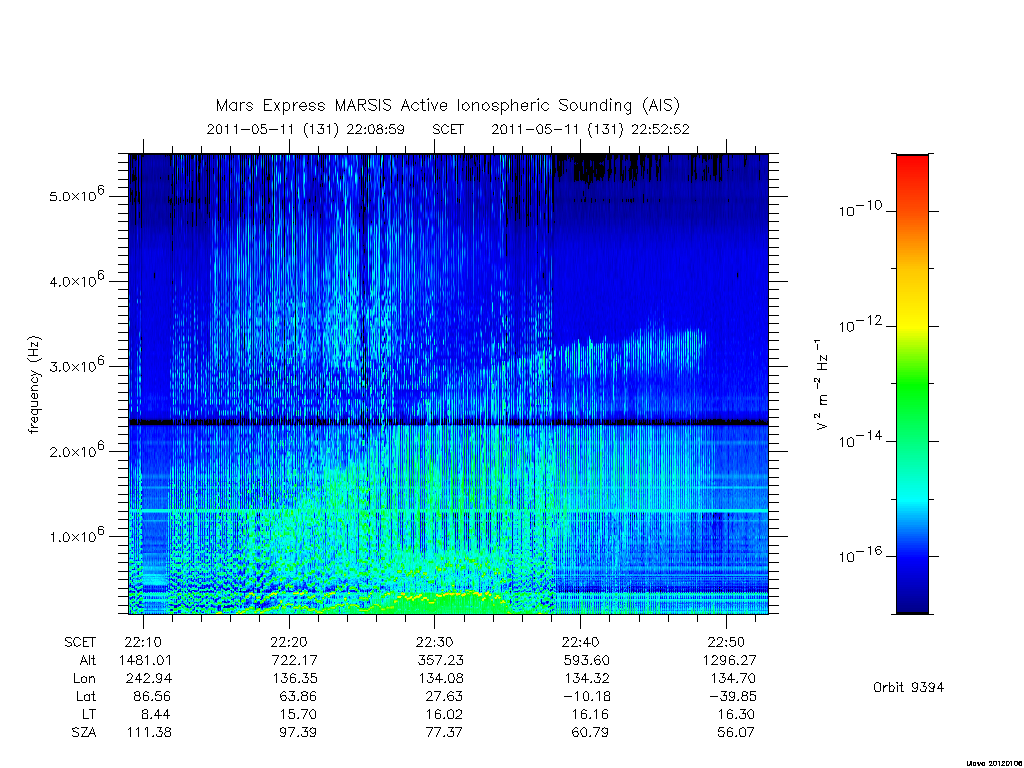Select the time tick '22:10'
This screenshot has width=1024, height=768.
143,643
